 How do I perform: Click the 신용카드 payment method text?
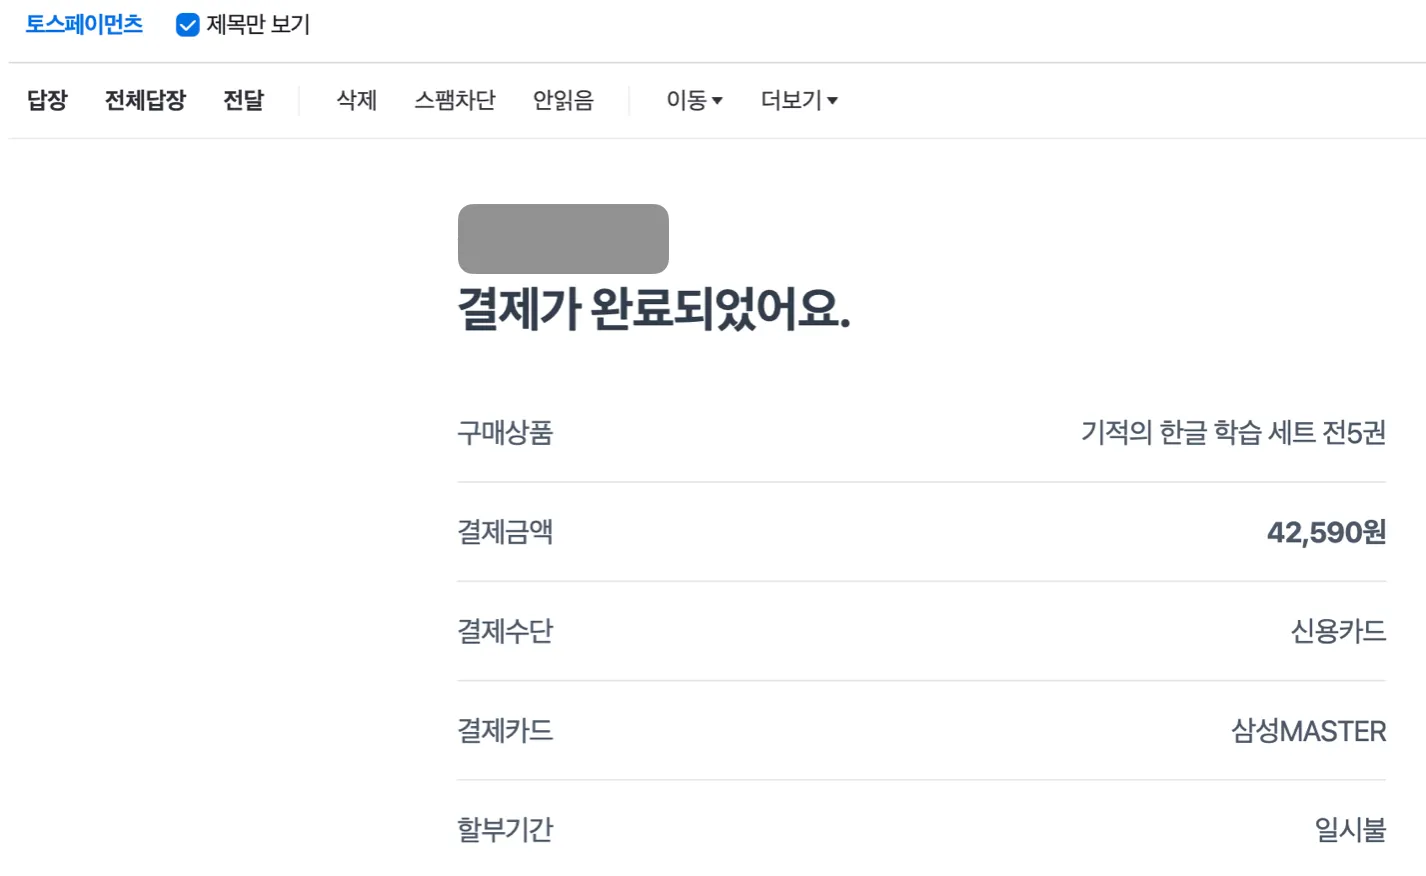point(1338,631)
